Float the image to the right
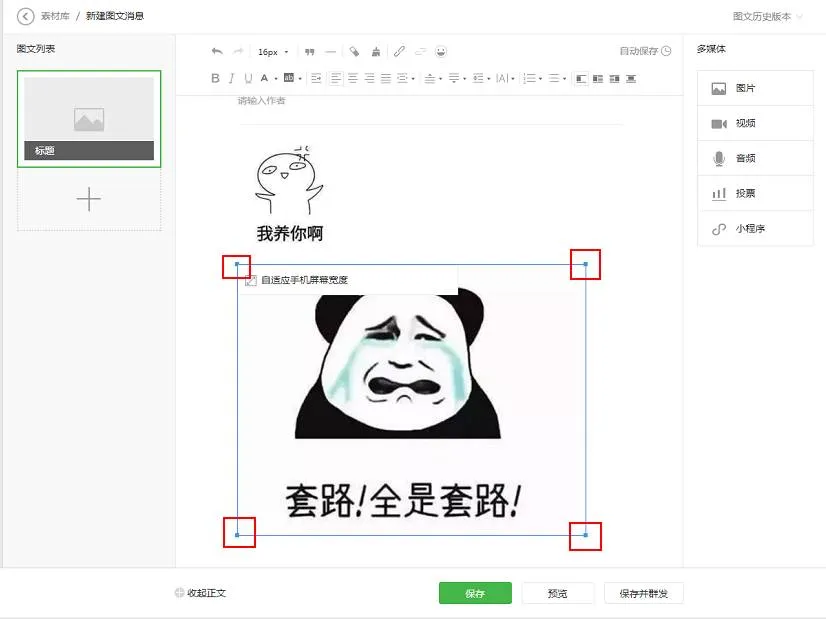826x619 pixels. (x=614, y=78)
